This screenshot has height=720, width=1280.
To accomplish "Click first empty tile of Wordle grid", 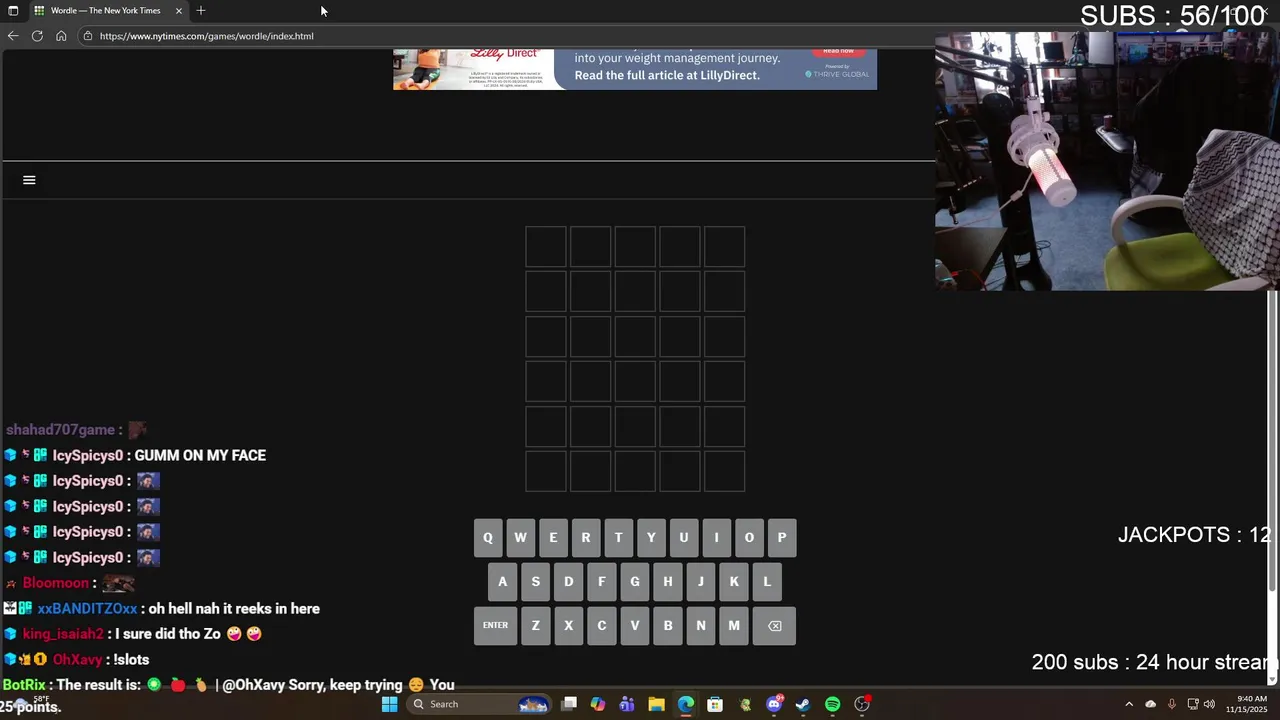I will click(546, 247).
